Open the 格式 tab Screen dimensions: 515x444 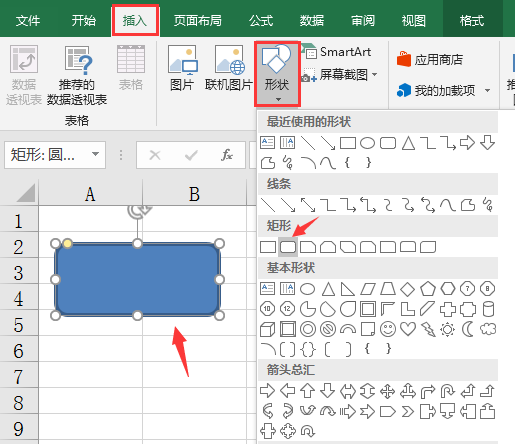pos(472,21)
